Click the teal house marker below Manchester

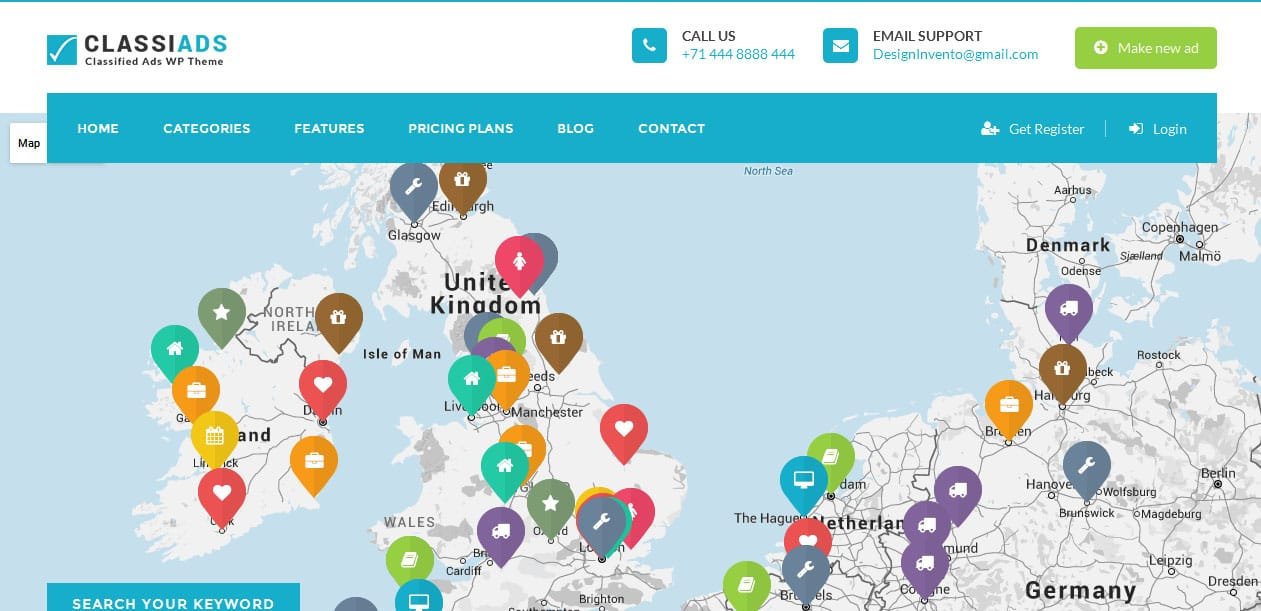[x=504, y=469]
